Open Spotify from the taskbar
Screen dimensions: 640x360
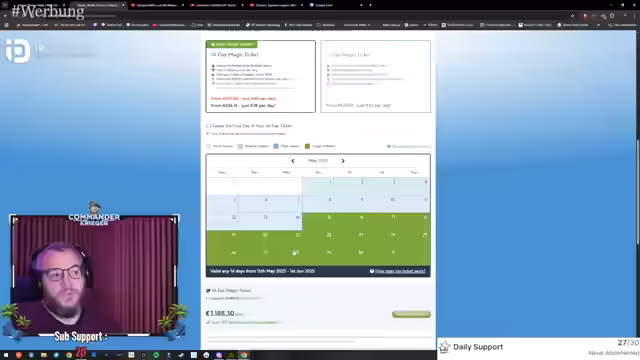point(156,355)
